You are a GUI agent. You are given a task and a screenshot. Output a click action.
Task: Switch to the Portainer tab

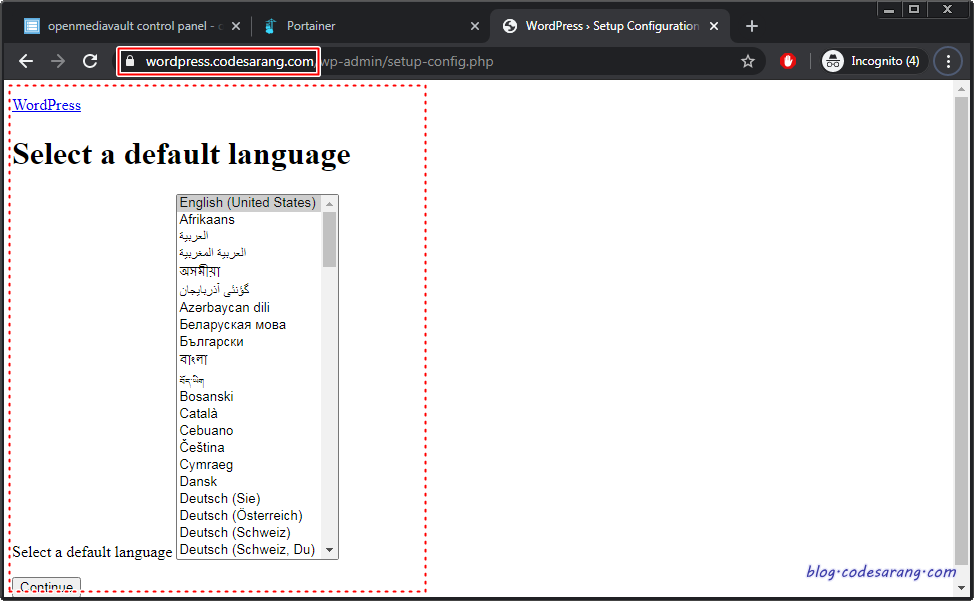click(371, 26)
